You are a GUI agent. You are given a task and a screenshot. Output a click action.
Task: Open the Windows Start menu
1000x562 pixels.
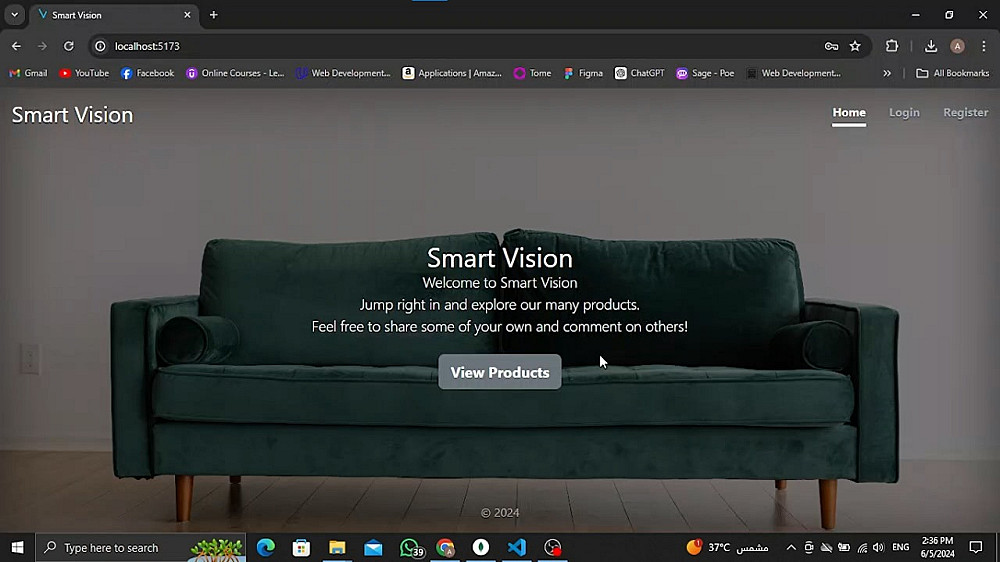[18, 547]
